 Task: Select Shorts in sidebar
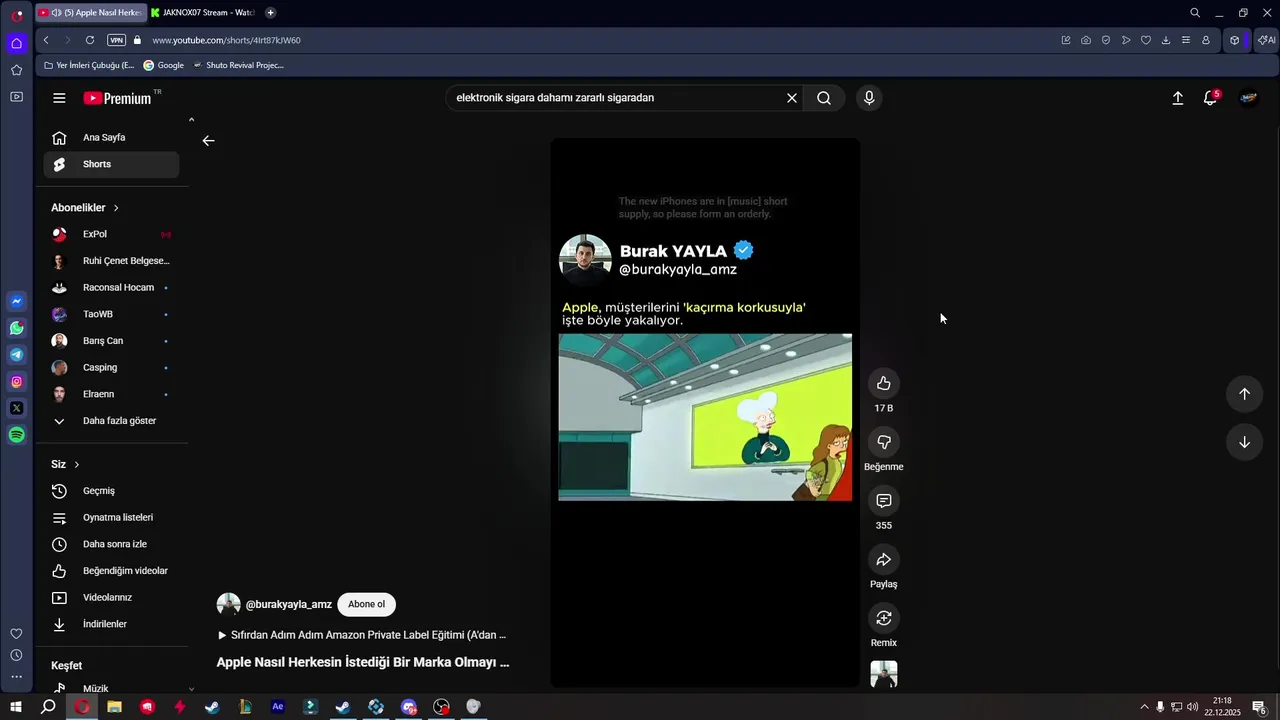pyautogui.click(x=111, y=164)
